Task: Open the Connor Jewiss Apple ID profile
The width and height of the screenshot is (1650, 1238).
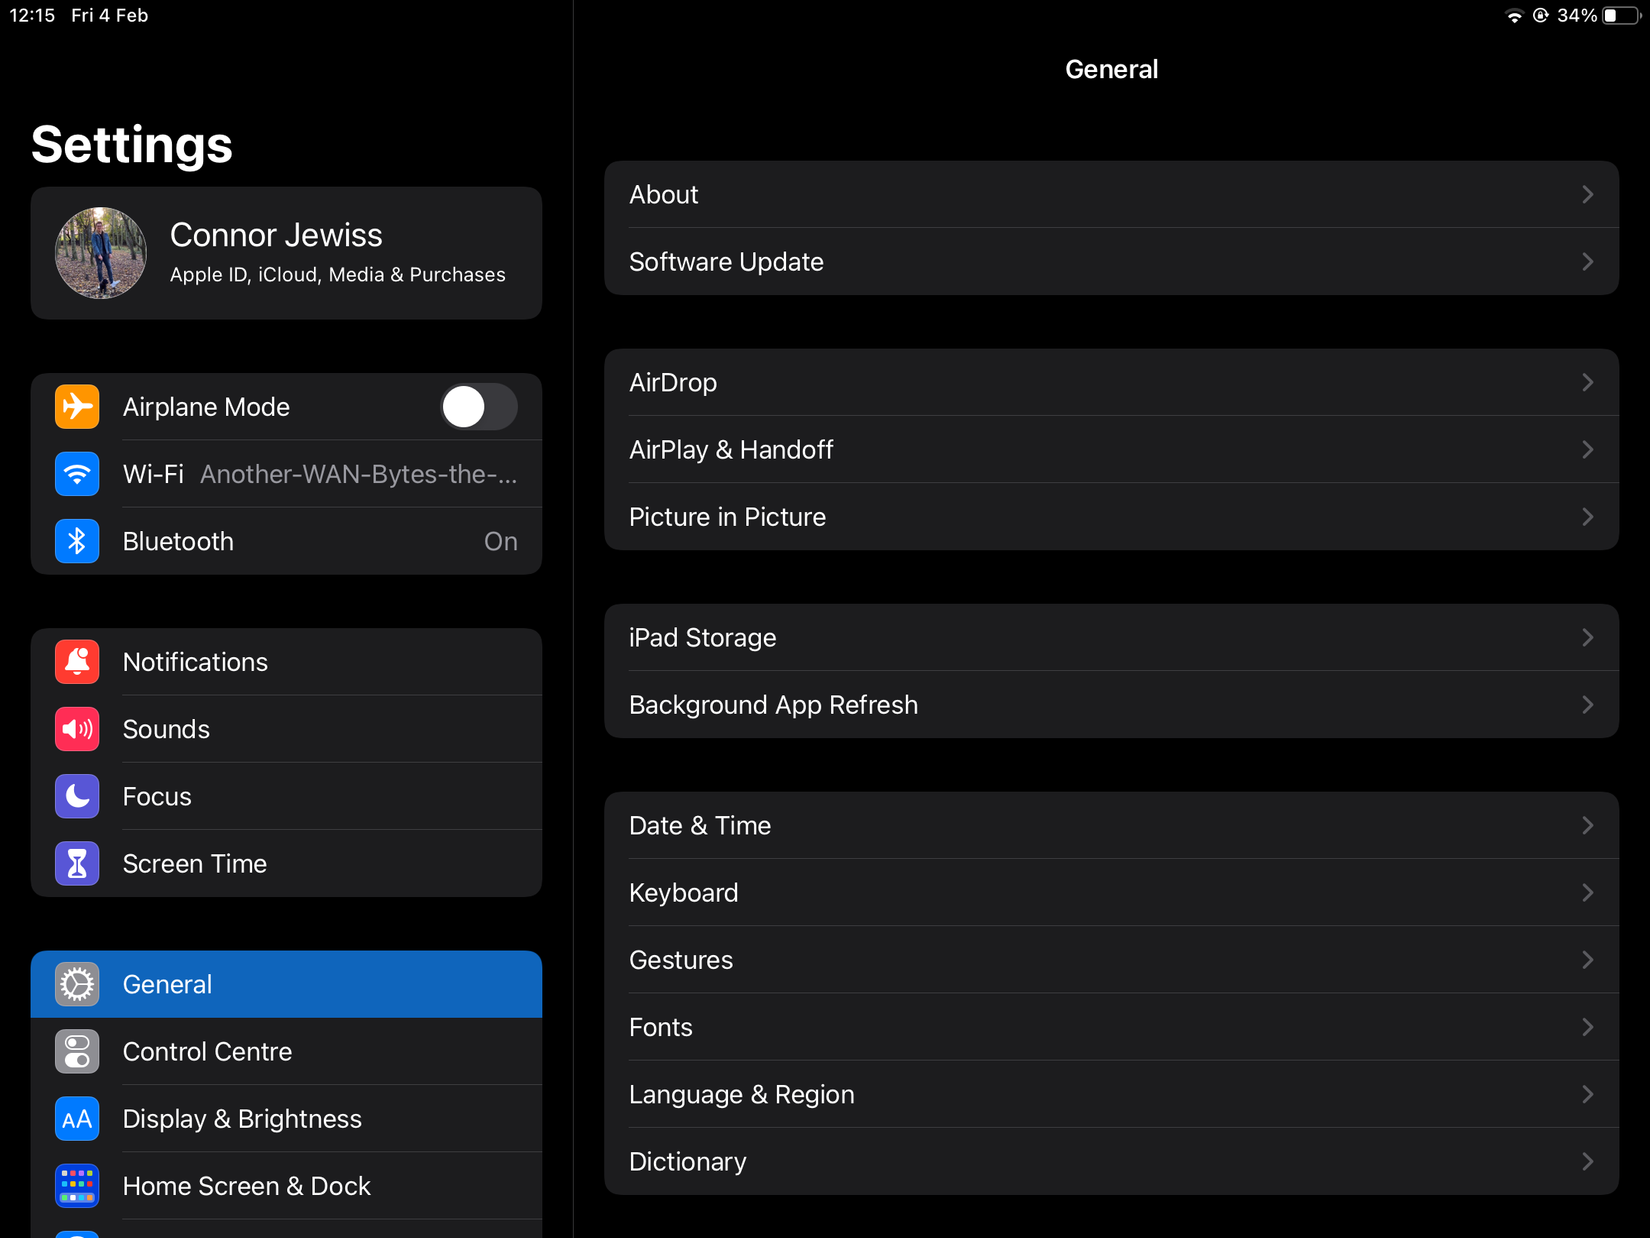Action: [286, 252]
